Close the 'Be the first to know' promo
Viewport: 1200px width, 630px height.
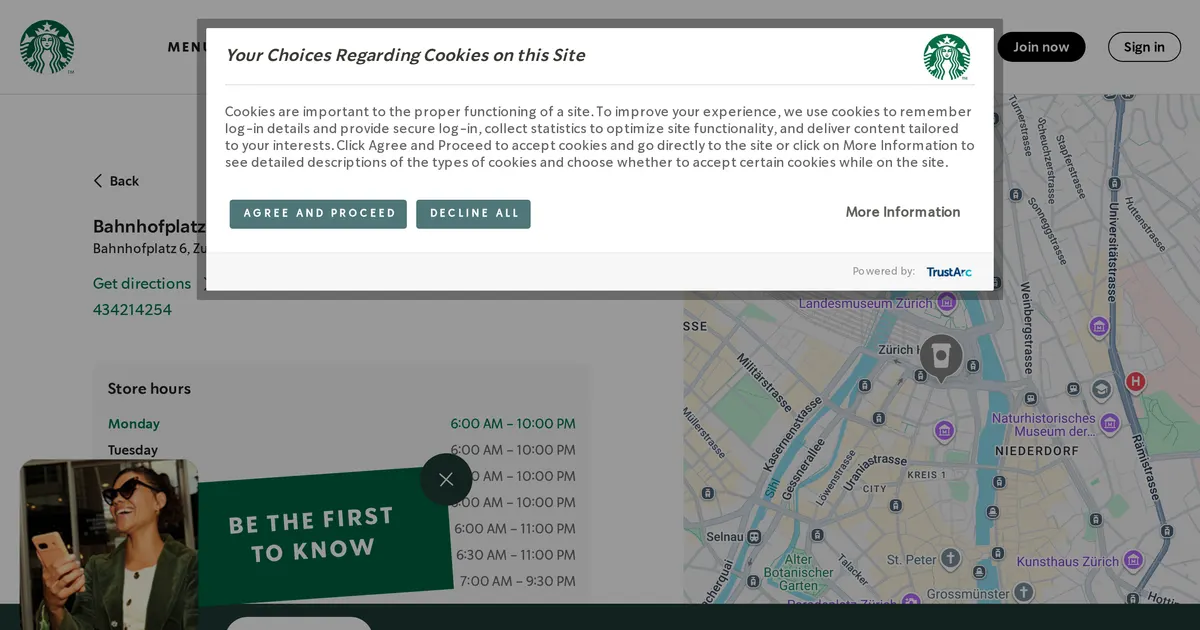pos(446,479)
